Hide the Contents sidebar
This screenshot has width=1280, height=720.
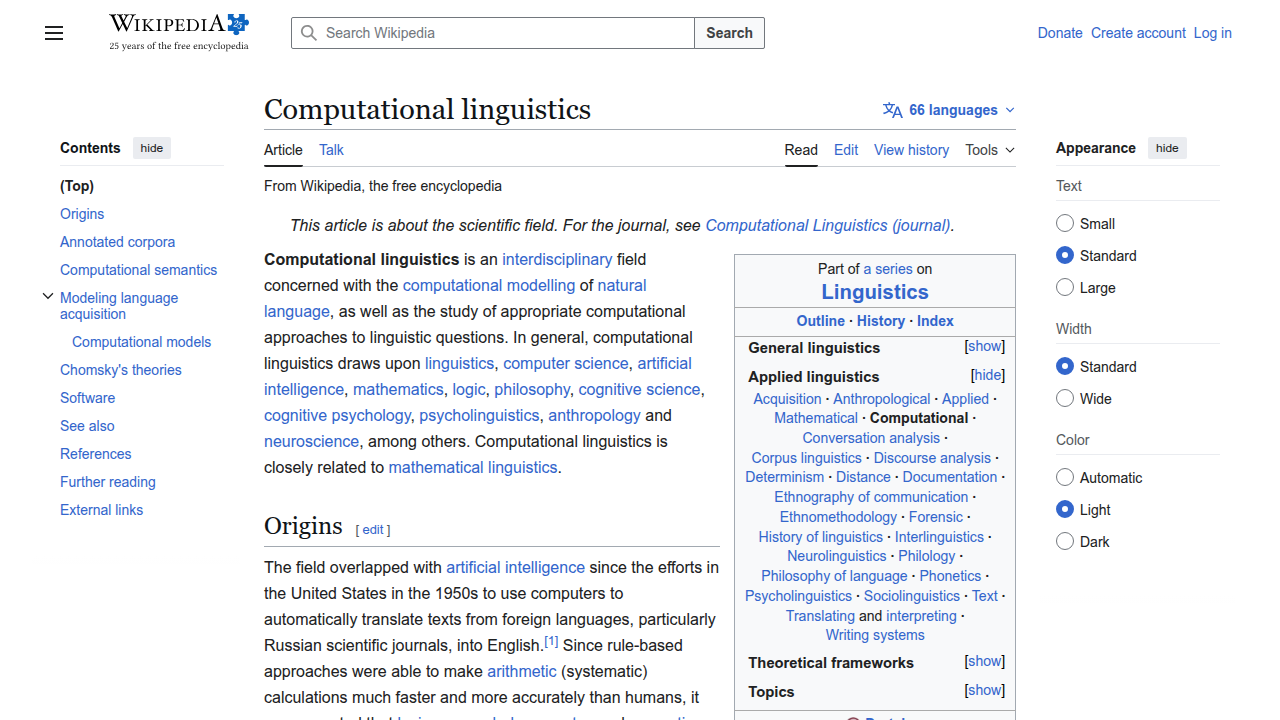(152, 148)
